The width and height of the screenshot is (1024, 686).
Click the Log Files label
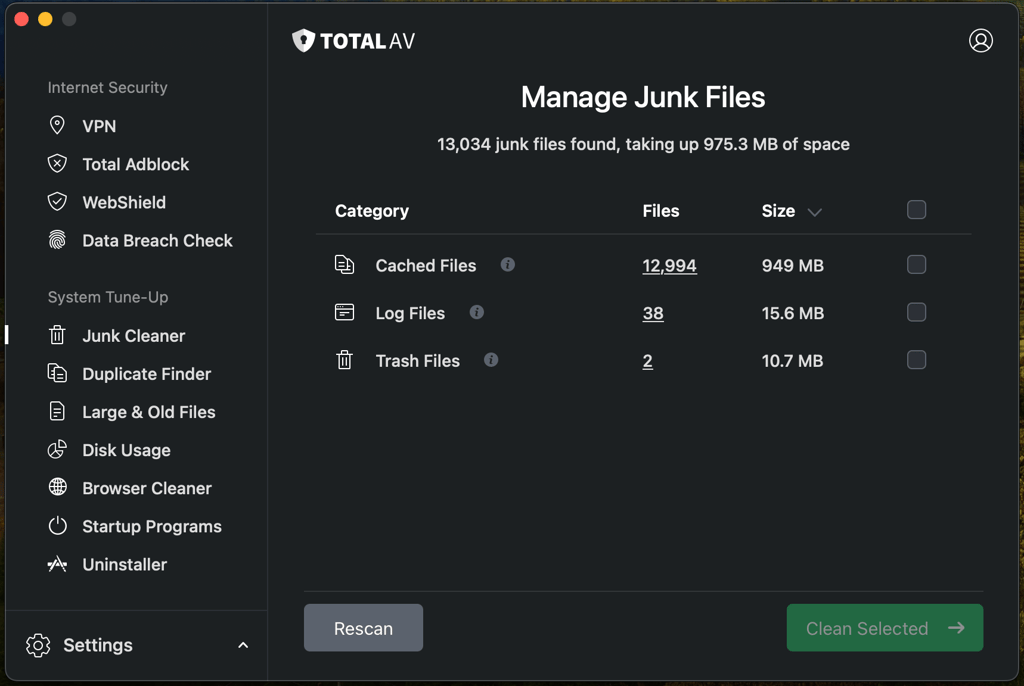410,313
